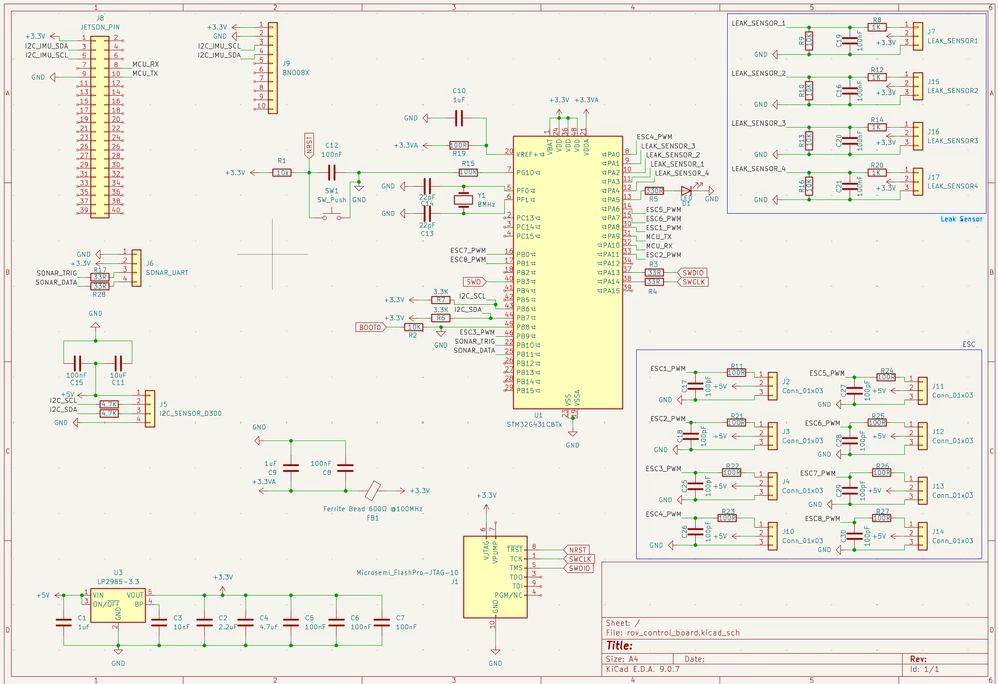Click the 'ESC1_PWM' net label in the ESC box
998x684 pixels.
(x=668, y=368)
